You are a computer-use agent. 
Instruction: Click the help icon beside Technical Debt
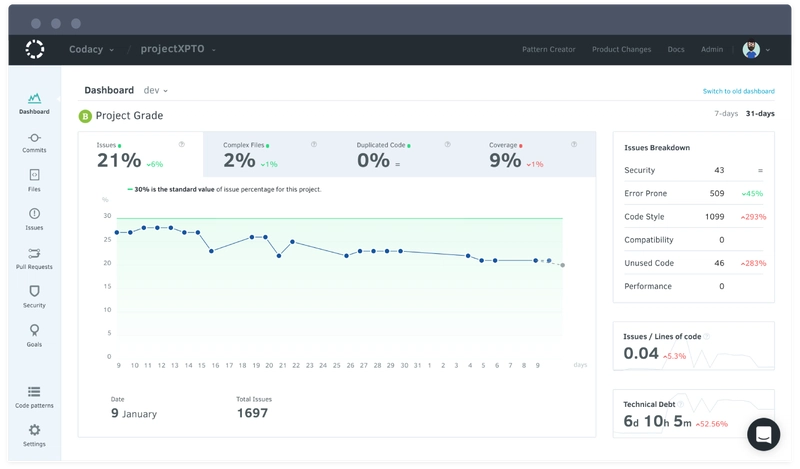pyautogui.click(x=681, y=404)
